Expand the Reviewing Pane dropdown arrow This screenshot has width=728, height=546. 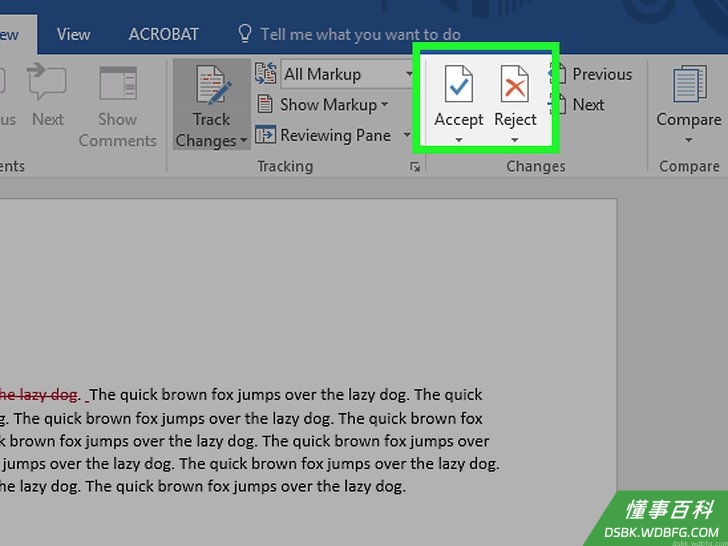[407, 135]
